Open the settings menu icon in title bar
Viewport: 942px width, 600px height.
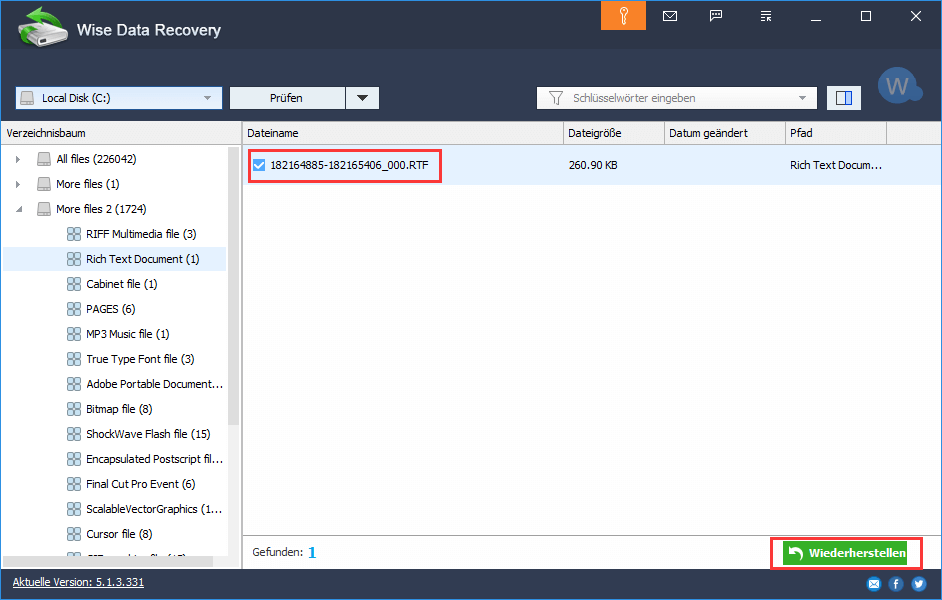pos(766,16)
